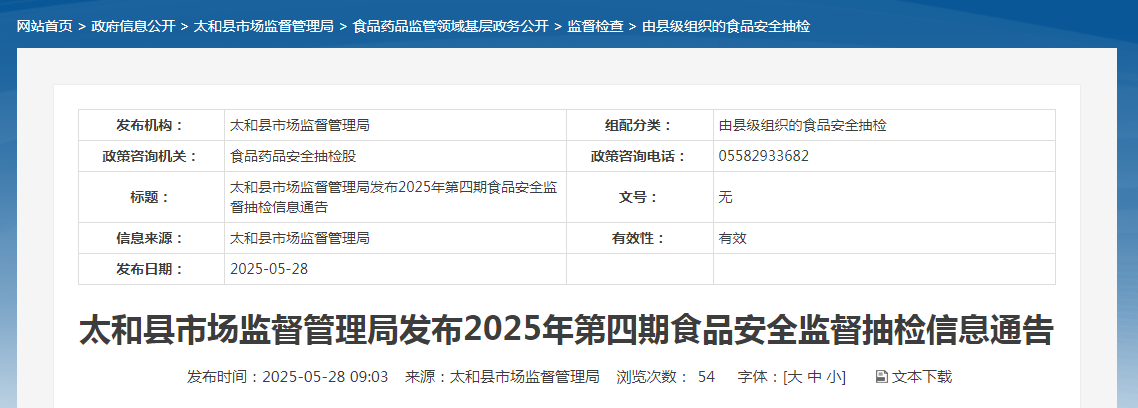This screenshot has width=1138, height=408.
Task: Click the 政策咨询机关 label cell
Action: click(x=151, y=156)
